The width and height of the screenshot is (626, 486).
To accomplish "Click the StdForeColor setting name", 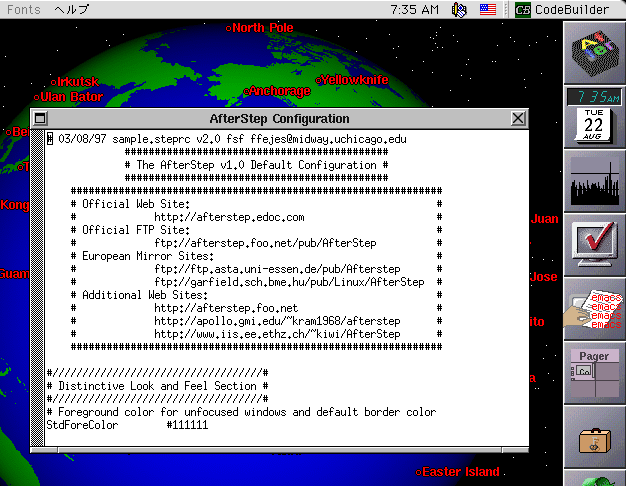I will [x=82, y=425].
